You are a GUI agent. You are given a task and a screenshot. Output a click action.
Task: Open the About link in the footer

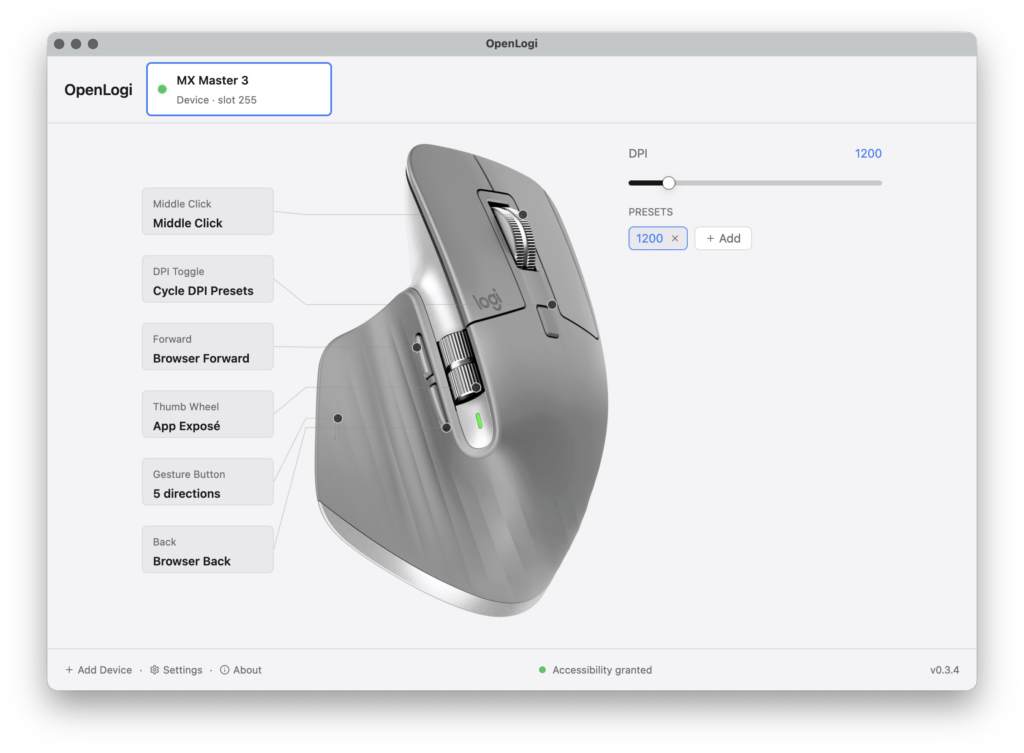[x=241, y=670]
